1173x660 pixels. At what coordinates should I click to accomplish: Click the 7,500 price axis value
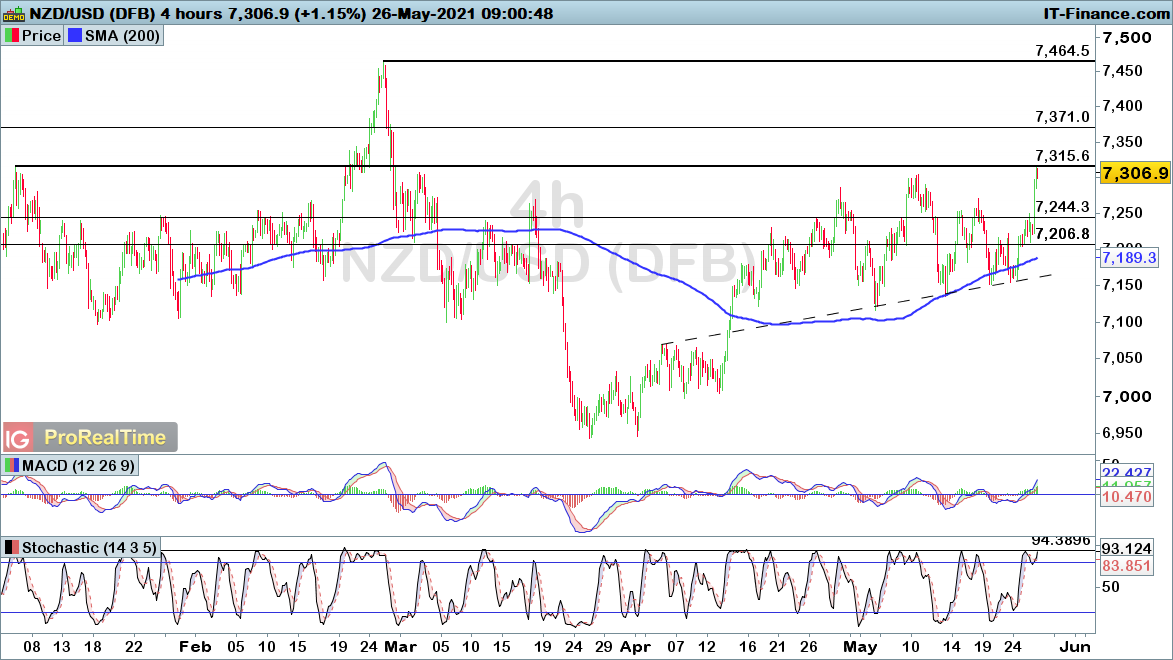click(x=1127, y=37)
